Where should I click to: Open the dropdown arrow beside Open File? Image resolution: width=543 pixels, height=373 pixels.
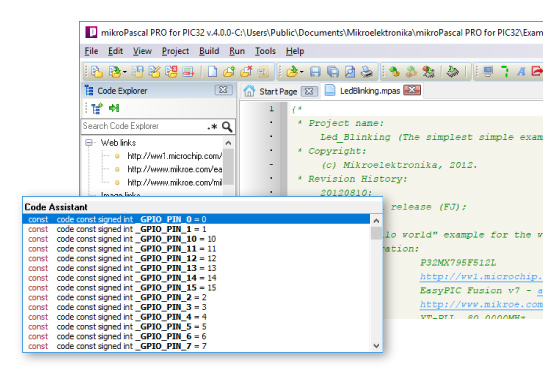(x=302, y=72)
